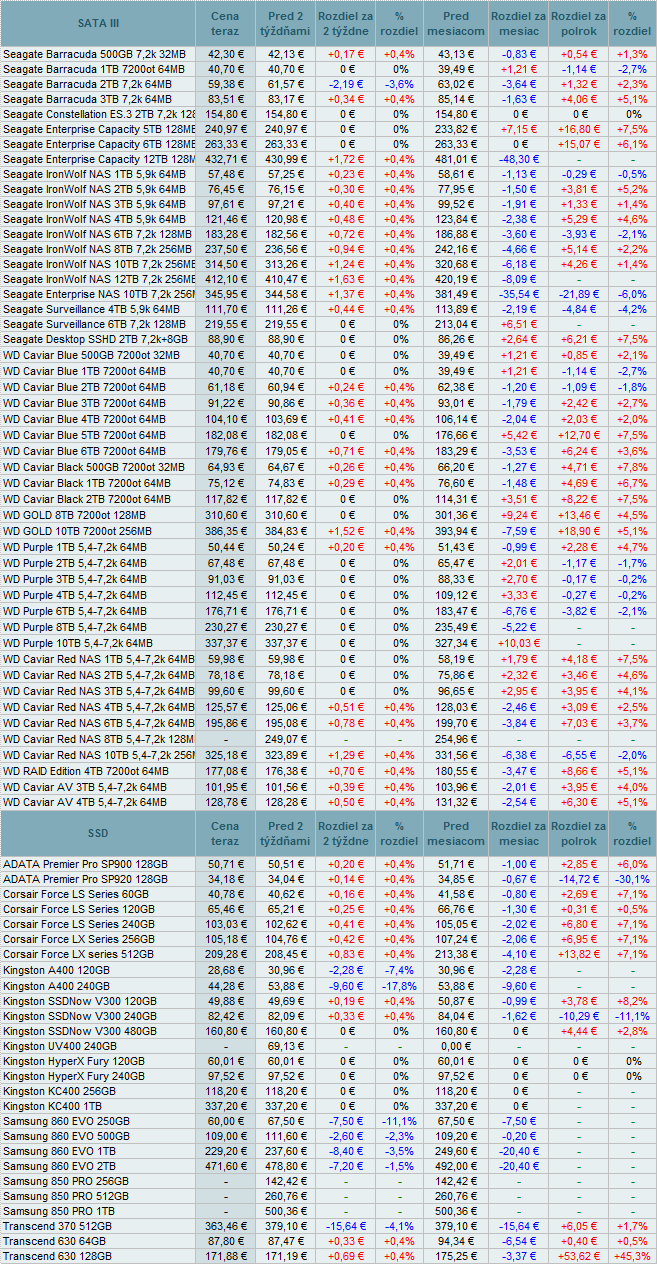Select WD GOLD 8TB 7200ot 128MB
Screen dimensions: 657x1264
(75, 515)
